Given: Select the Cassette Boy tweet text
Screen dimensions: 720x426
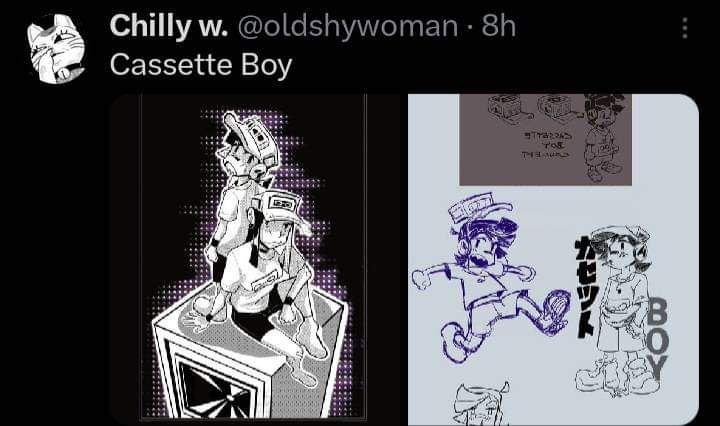Looking at the screenshot, I should [201, 65].
